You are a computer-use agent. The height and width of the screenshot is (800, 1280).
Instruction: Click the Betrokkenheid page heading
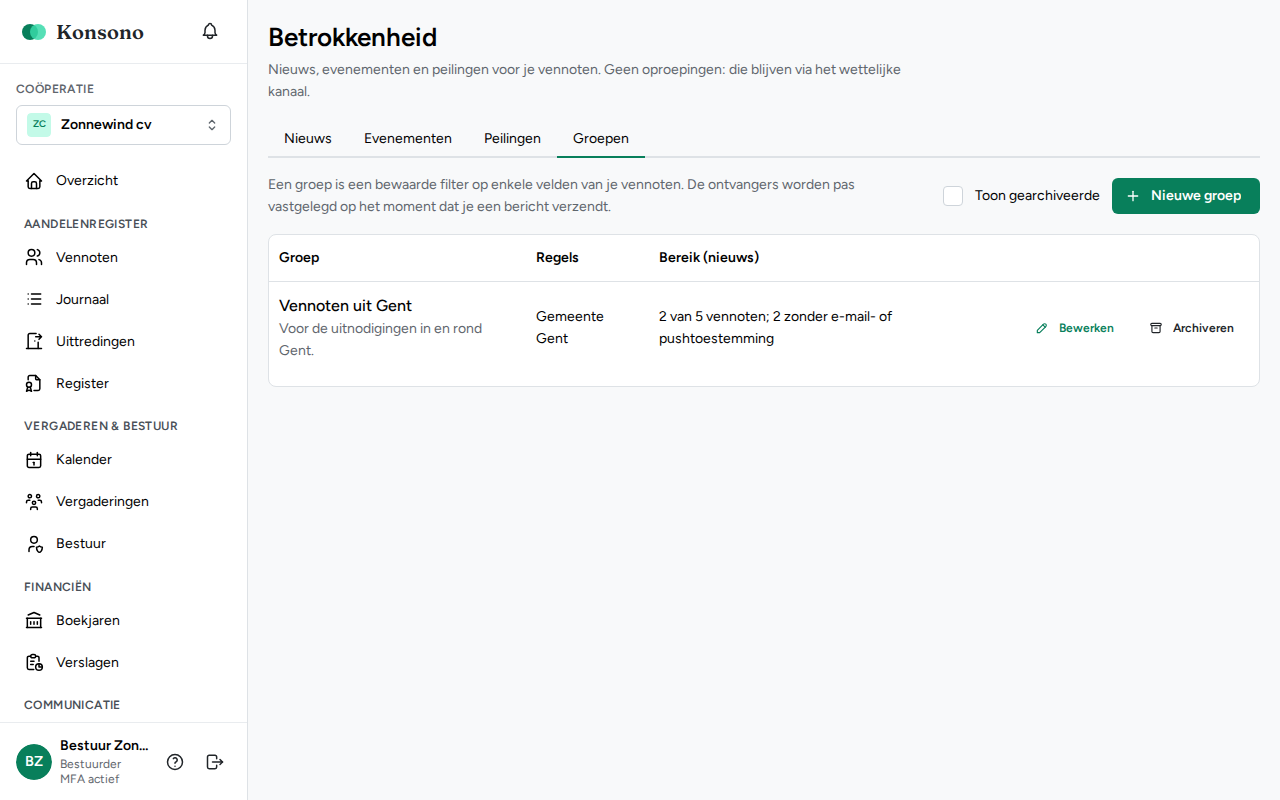(x=353, y=38)
